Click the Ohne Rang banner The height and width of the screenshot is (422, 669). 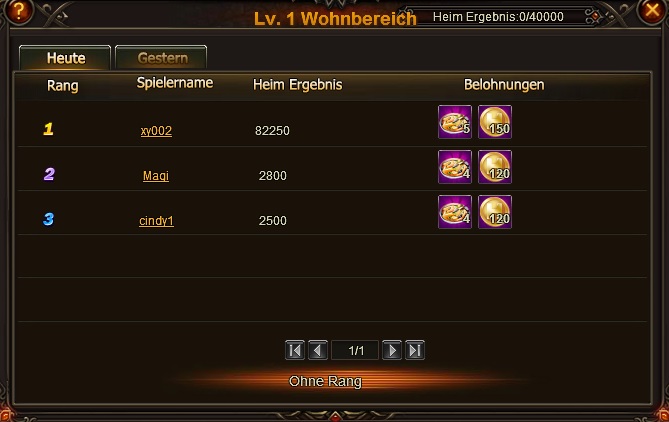click(x=325, y=381)
